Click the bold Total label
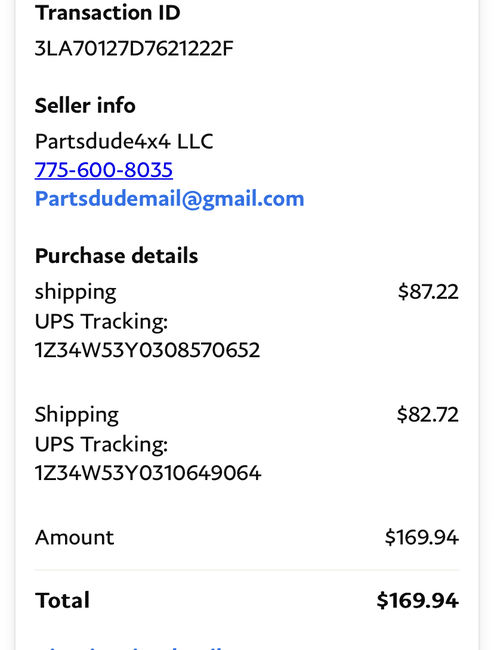This screenshot has height=650, width=494. pos(62,601)
